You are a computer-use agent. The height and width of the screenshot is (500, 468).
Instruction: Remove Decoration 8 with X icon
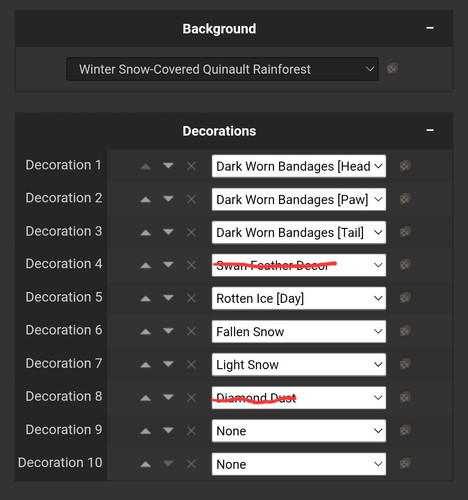191,397
